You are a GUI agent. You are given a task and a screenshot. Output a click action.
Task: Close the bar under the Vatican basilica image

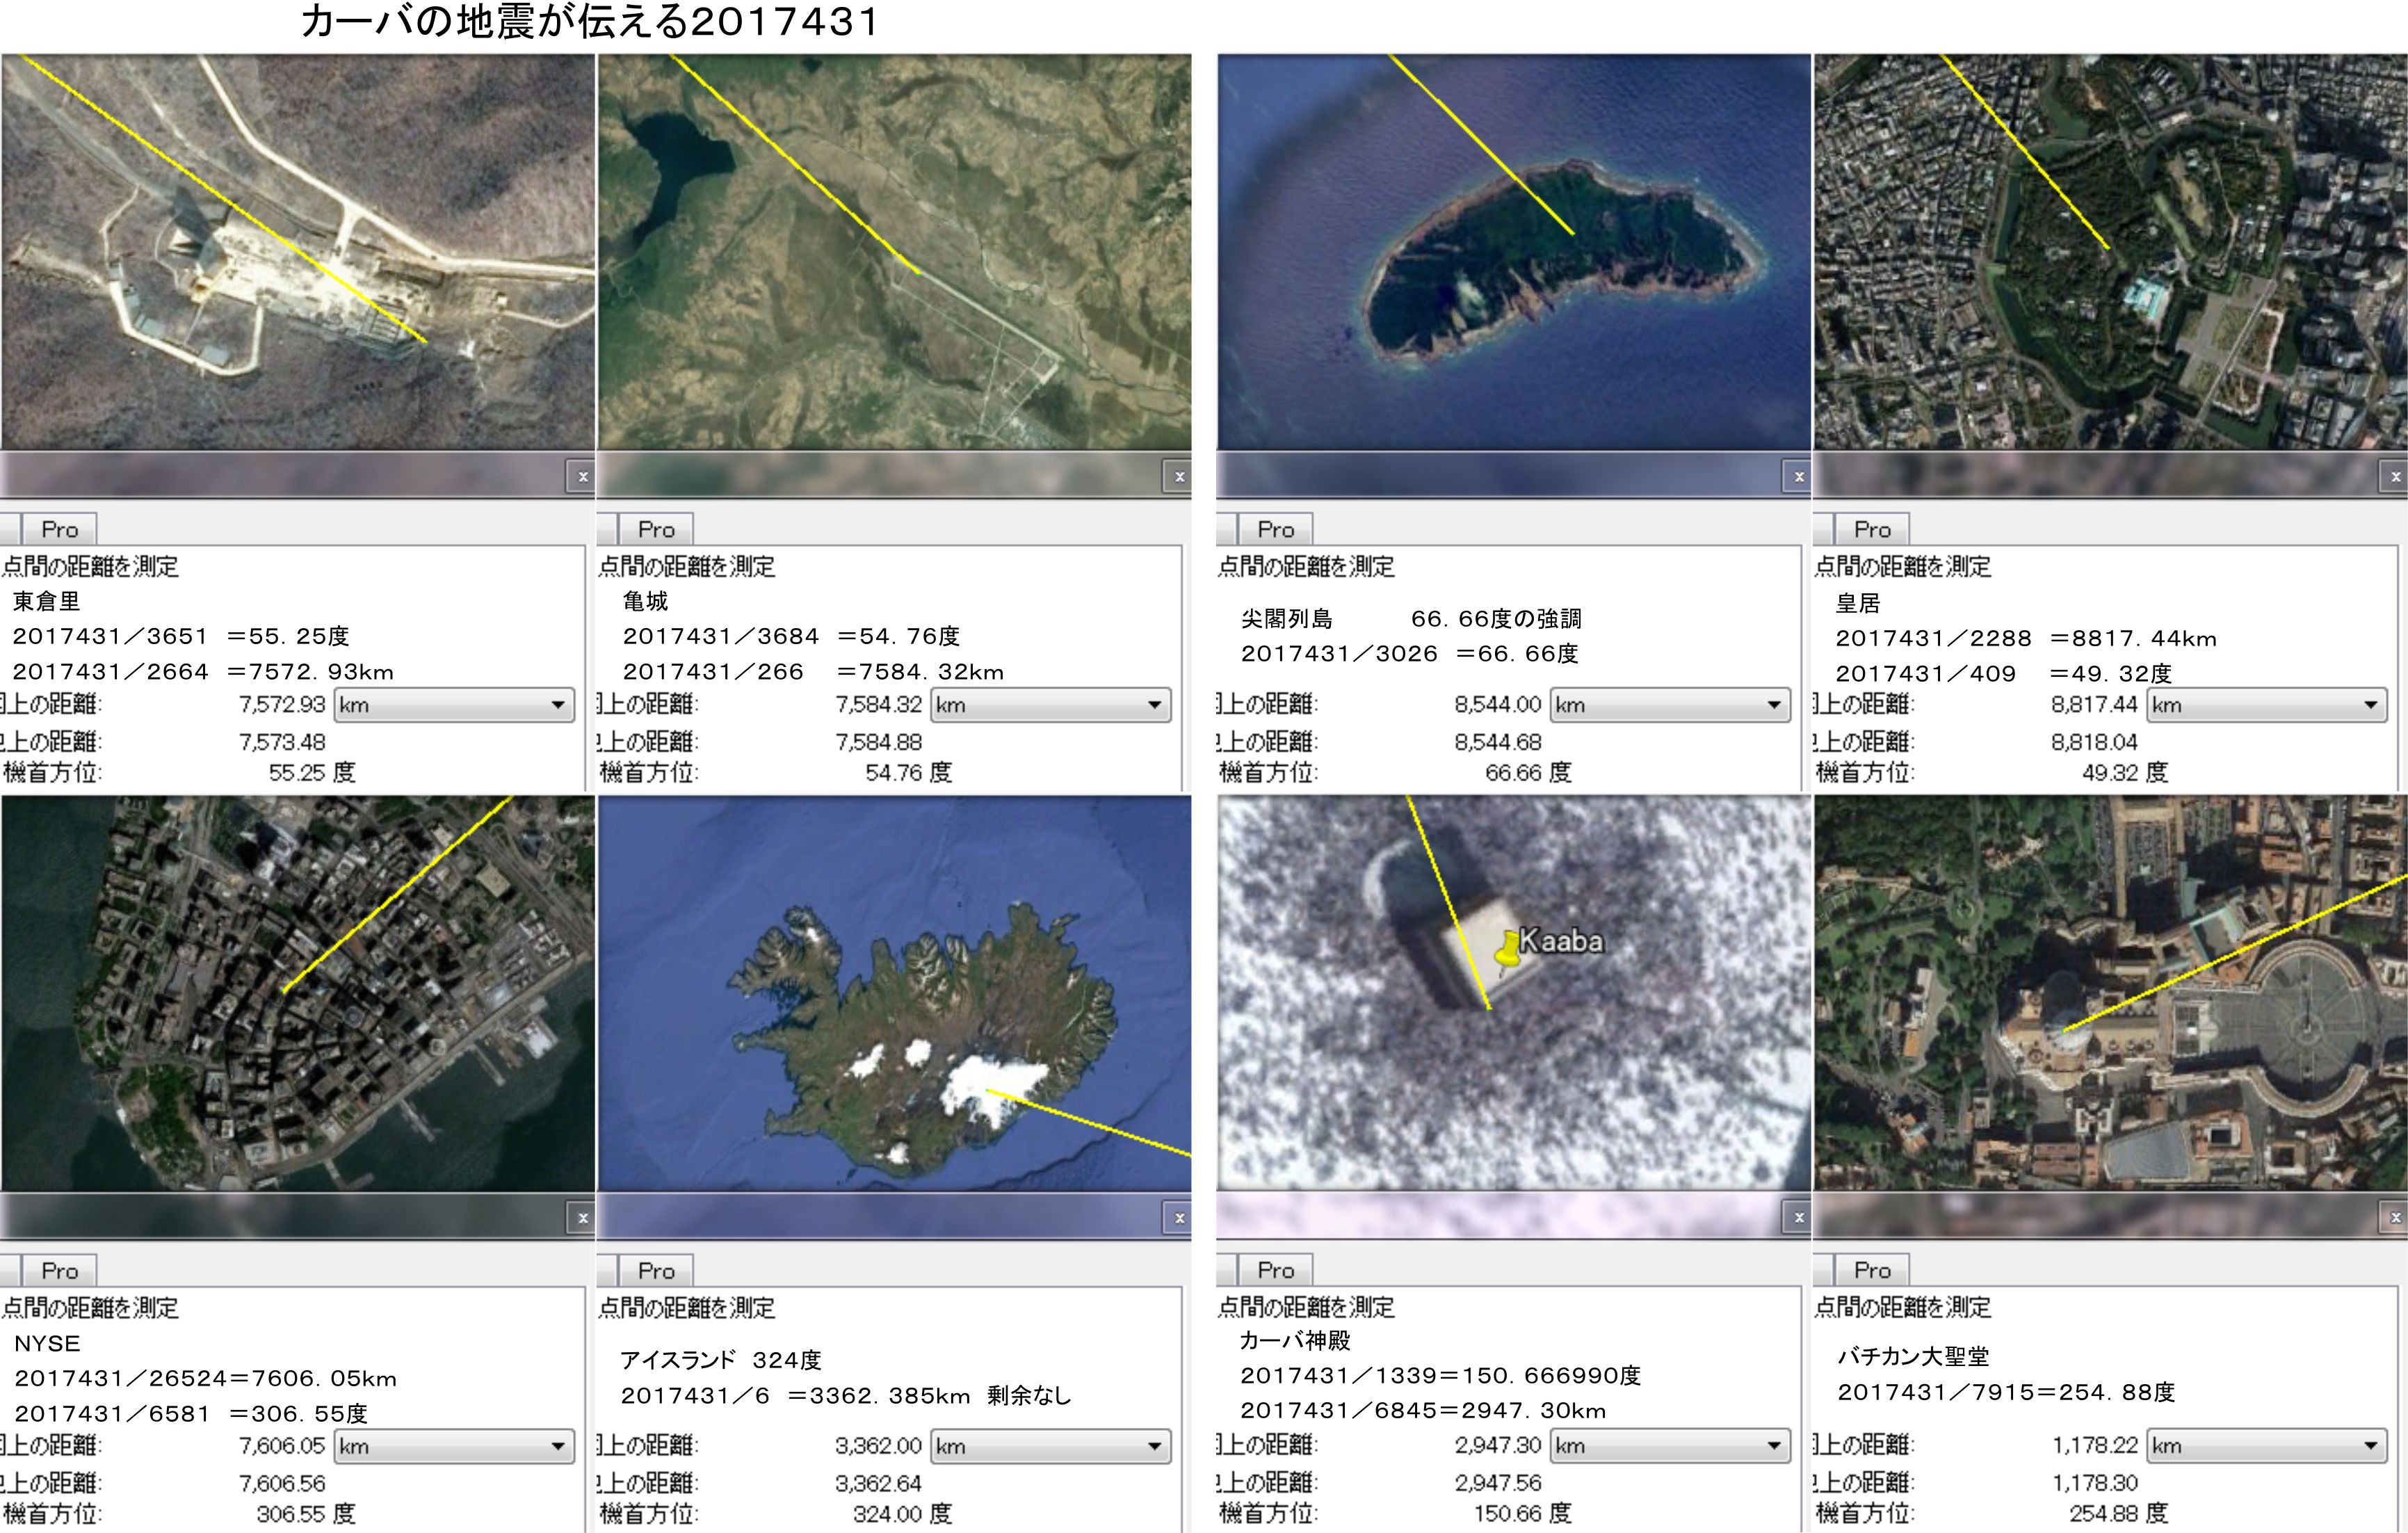[x=2395, y=1217]
